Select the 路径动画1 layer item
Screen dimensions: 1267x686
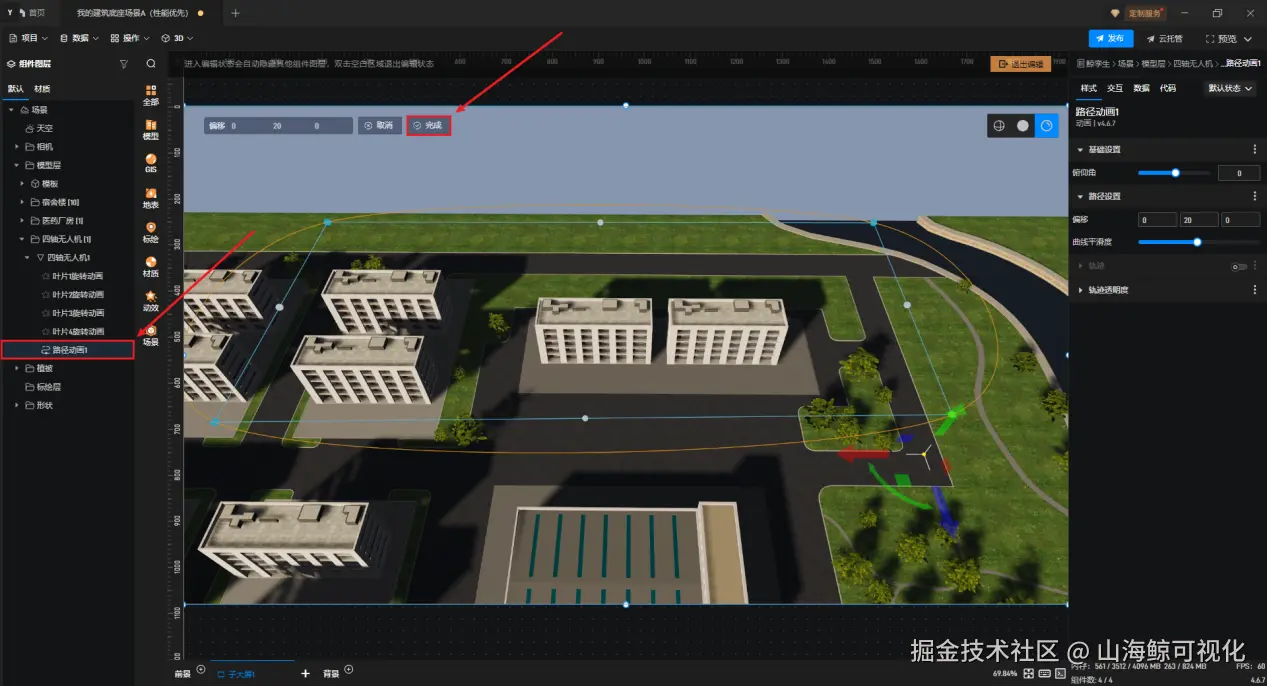[x=67, y=350]
